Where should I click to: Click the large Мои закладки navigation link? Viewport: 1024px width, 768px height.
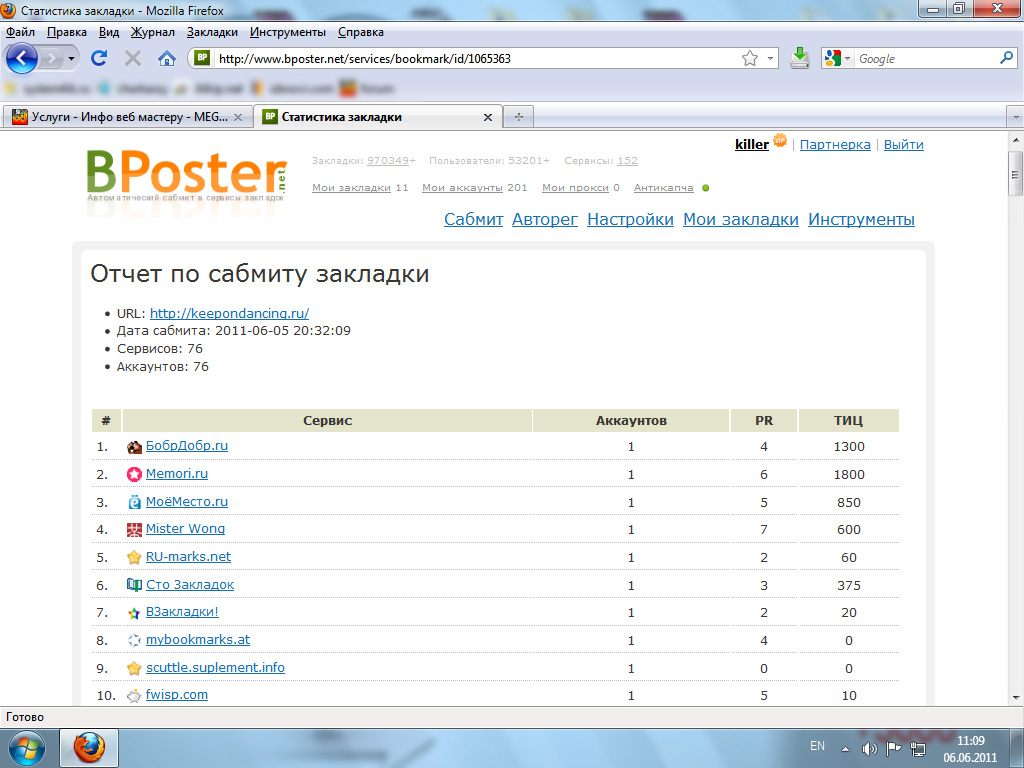(741, 219)
